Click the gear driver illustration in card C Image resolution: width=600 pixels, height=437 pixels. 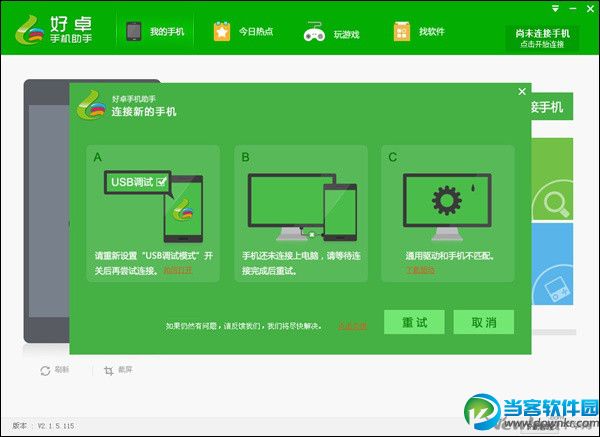click(x=447, y=206)
